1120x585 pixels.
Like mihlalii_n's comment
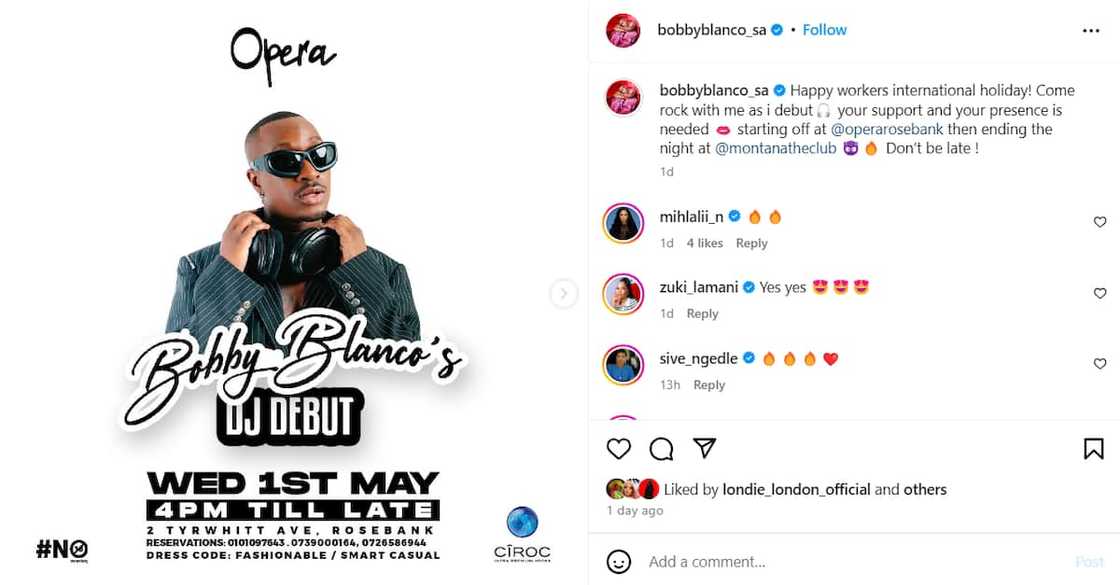coord(1100,222)
